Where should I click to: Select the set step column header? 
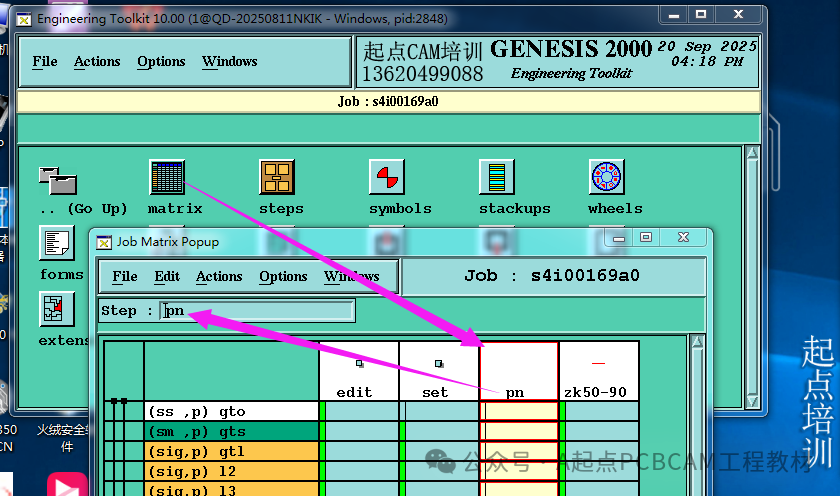click(439, 371)
